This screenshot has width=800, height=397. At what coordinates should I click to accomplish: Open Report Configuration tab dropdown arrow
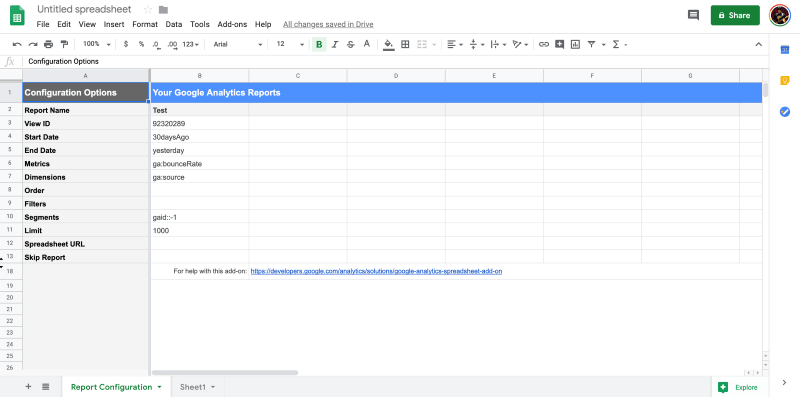[x=159, y=387]
